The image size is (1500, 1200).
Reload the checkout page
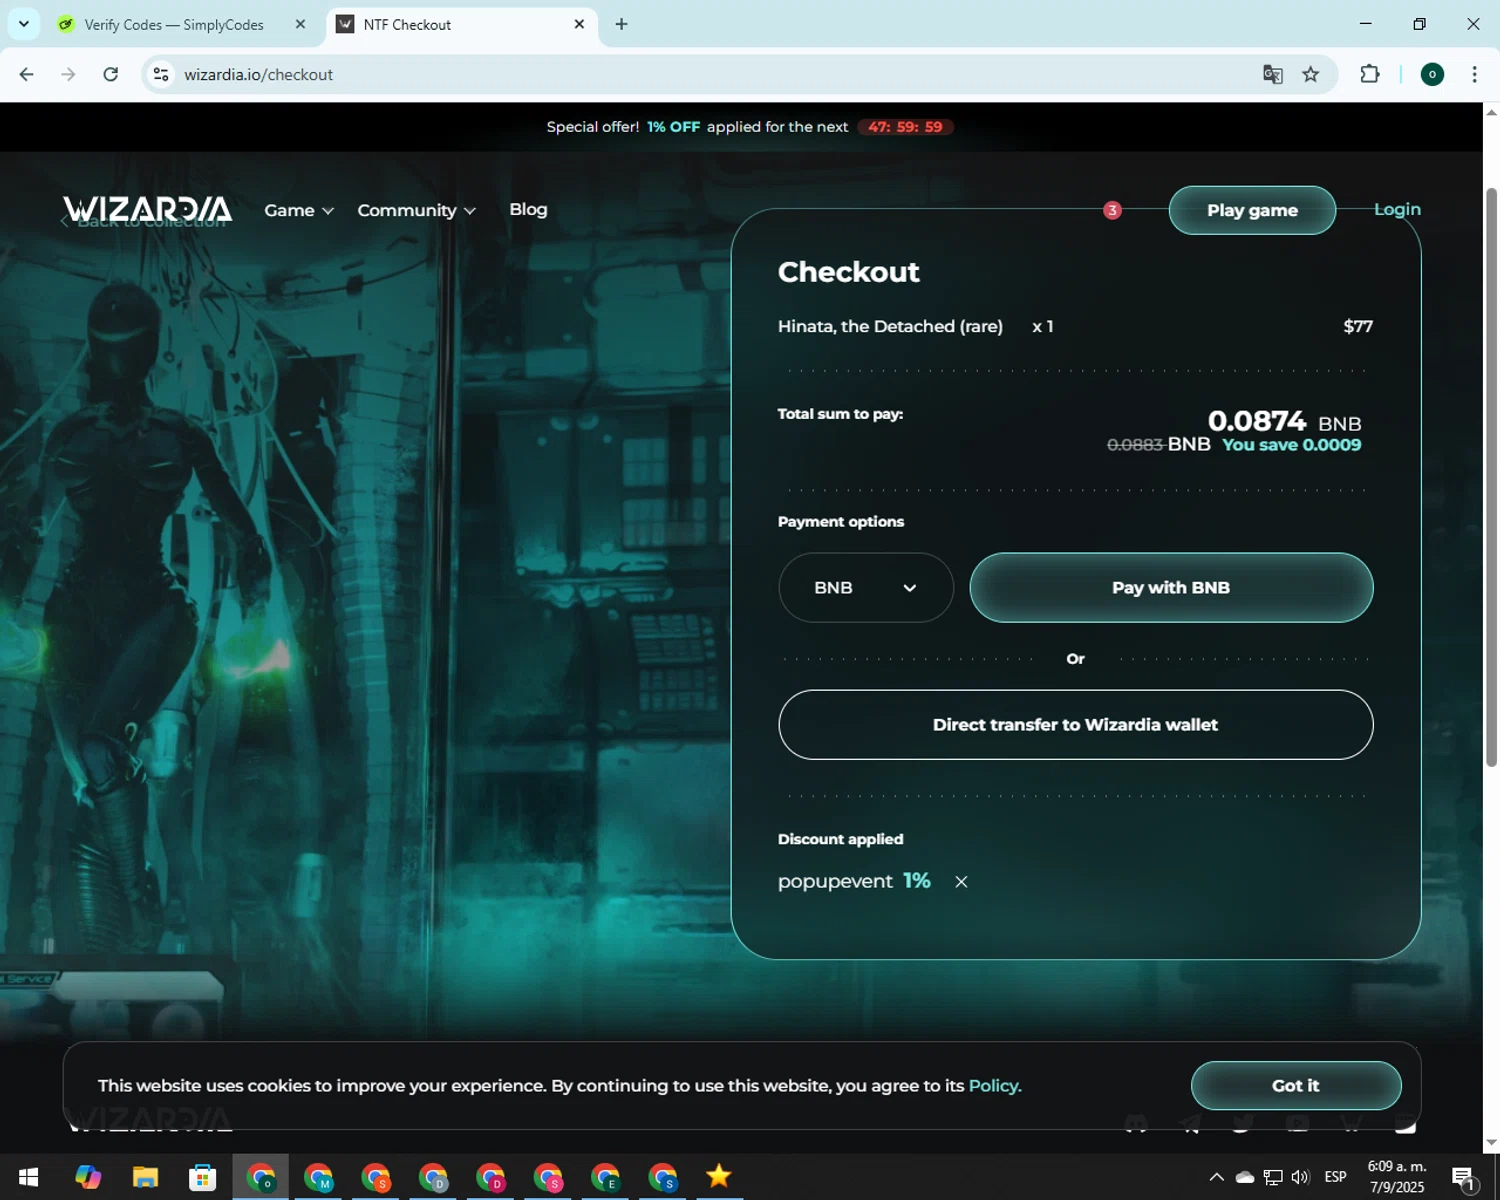pos(111,74)
